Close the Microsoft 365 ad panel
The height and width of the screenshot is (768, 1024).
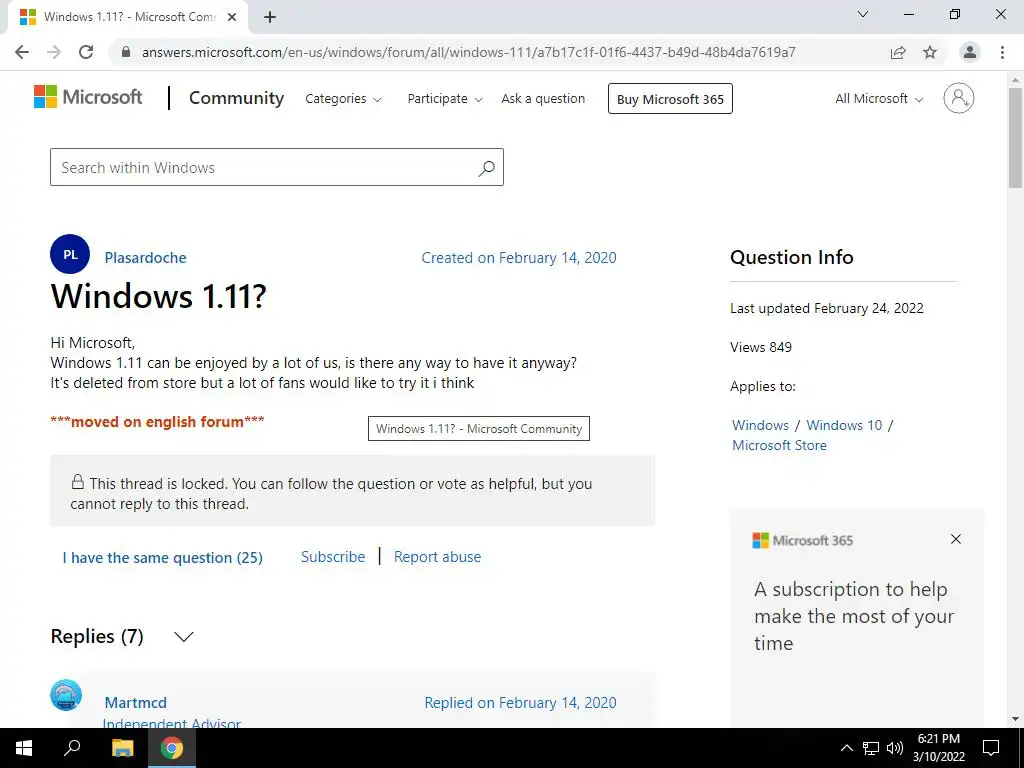955,539
